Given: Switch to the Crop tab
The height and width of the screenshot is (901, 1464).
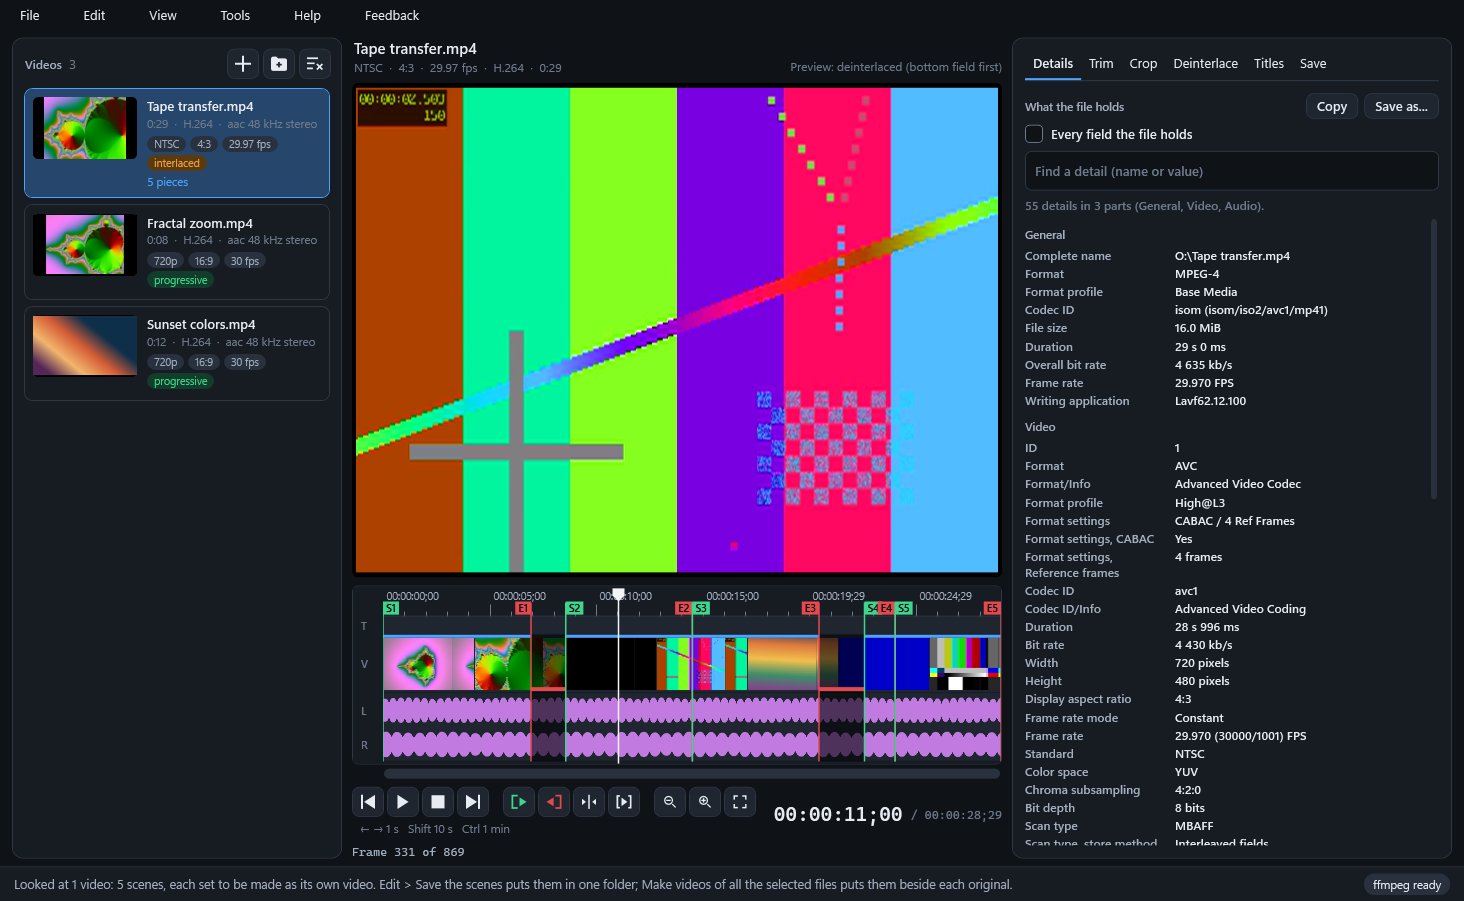Looking at the screenshot, I should click(1143, 63).
